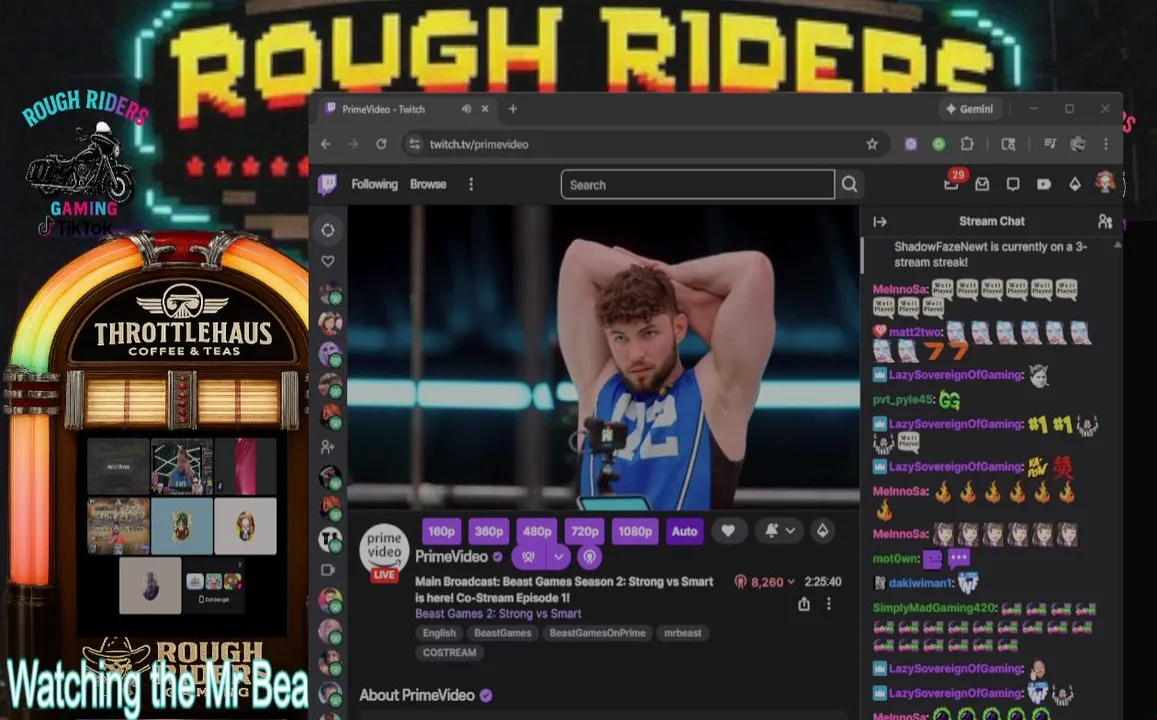Click the Twitch search field
Screen dimensions: 1157x720
coord(697,184)
